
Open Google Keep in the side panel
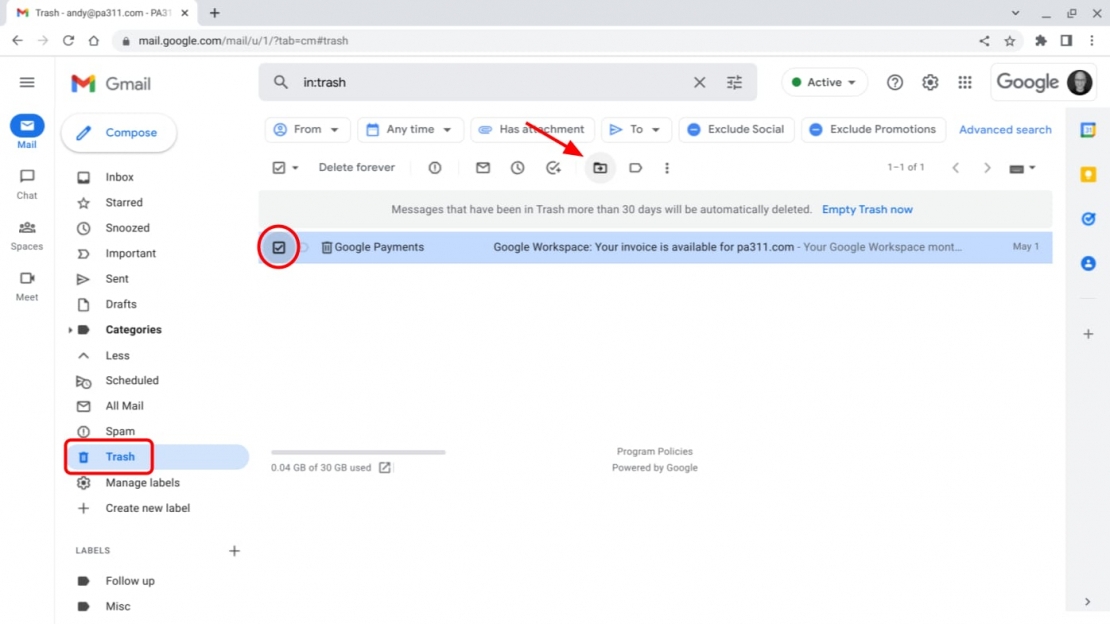(1087, 174)
